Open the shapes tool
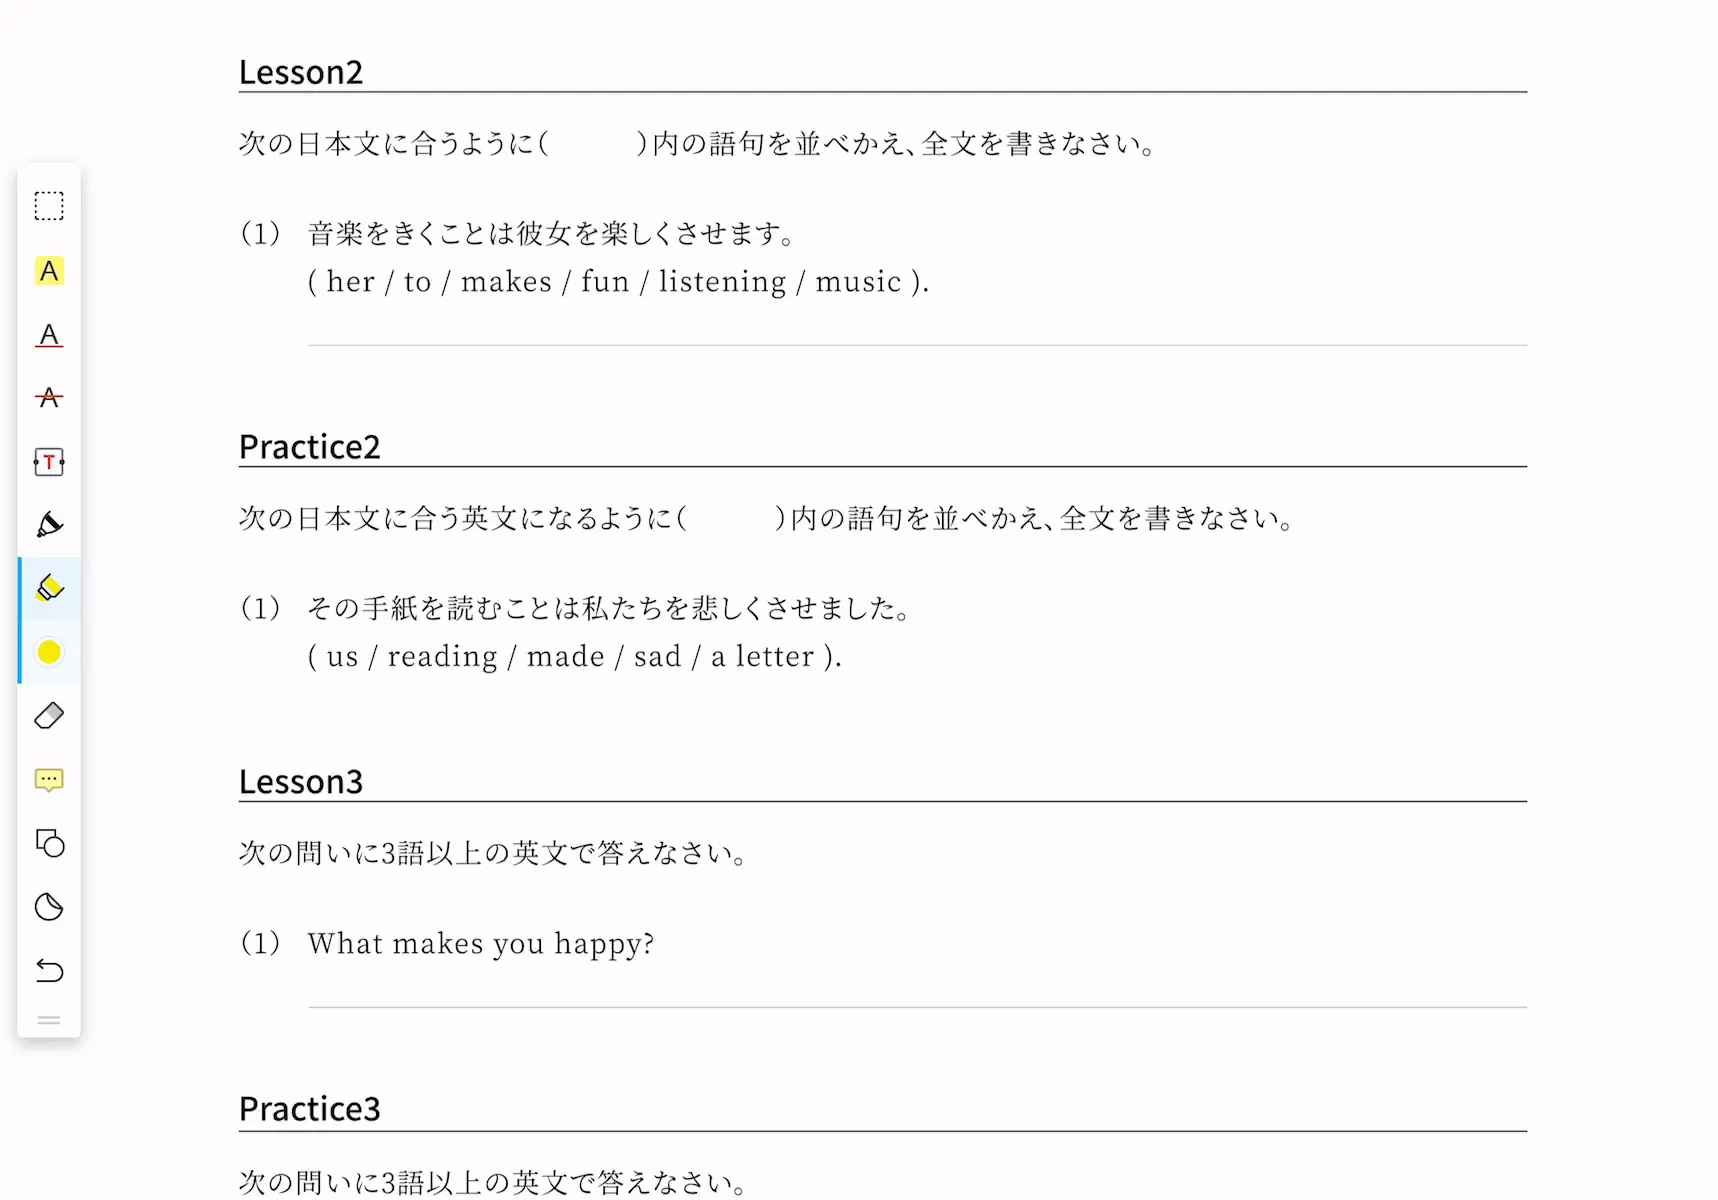 (x=49, y=844)
